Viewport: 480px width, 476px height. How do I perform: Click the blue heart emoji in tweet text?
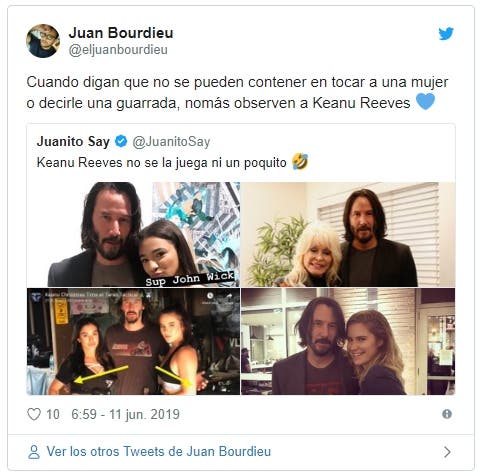425,101
